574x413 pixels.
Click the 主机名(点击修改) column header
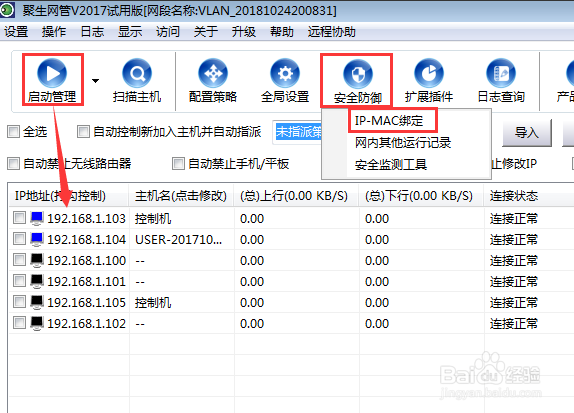coord(181,196)
